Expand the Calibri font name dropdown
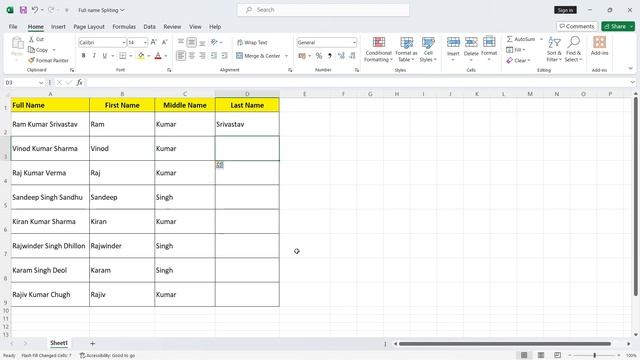 pyautogui.click(x=123, y=42)
